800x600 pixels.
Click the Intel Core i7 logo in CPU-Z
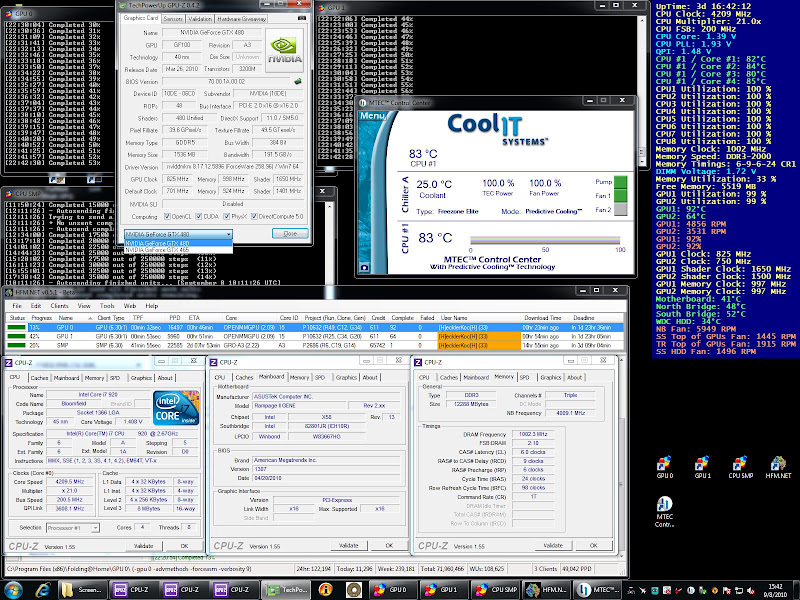176,408
